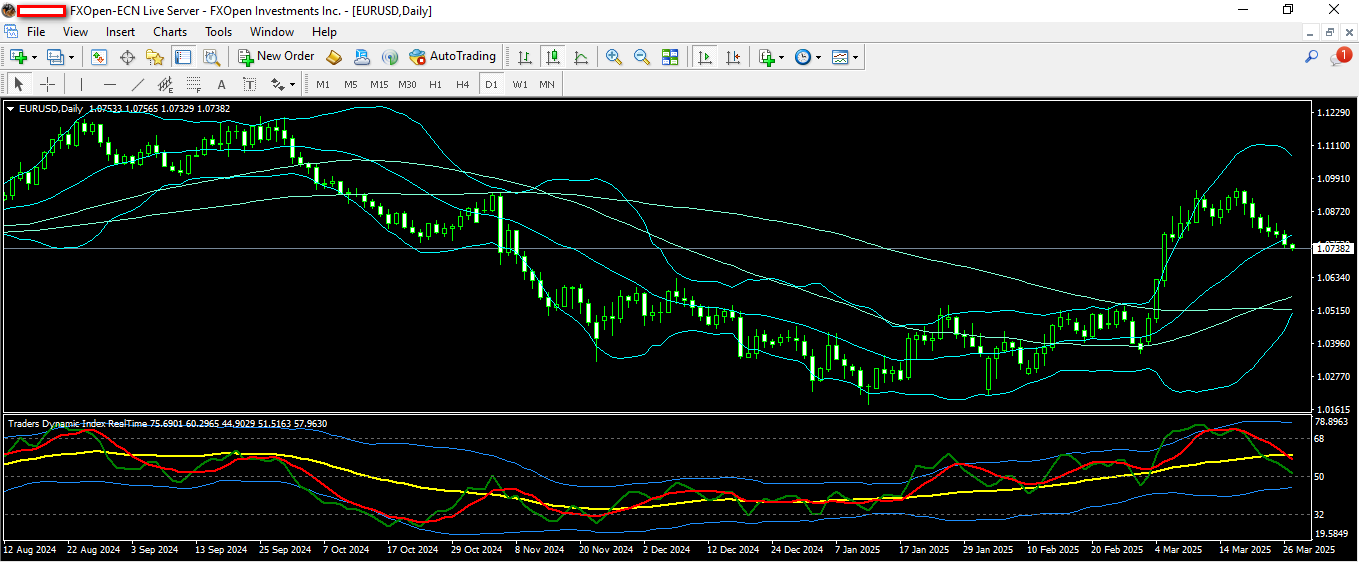1359x562 pixels.
Task: Open the Strategy Tester magnifier icon
Action: (x=211, y=57)
